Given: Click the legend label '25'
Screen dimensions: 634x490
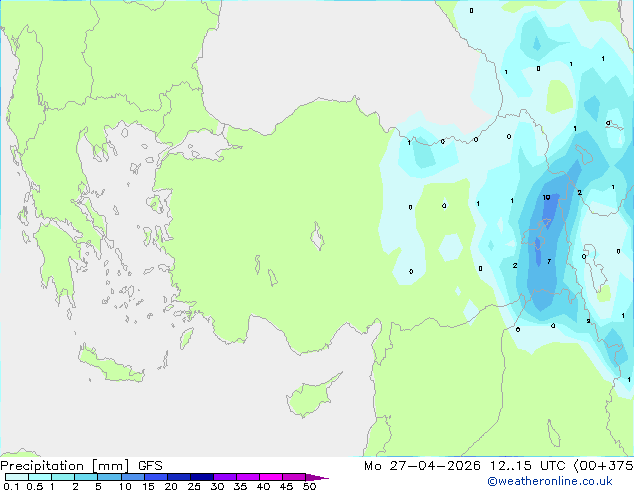Looking at the screenshot, I should pyautogui.click(x=194, y=486).
